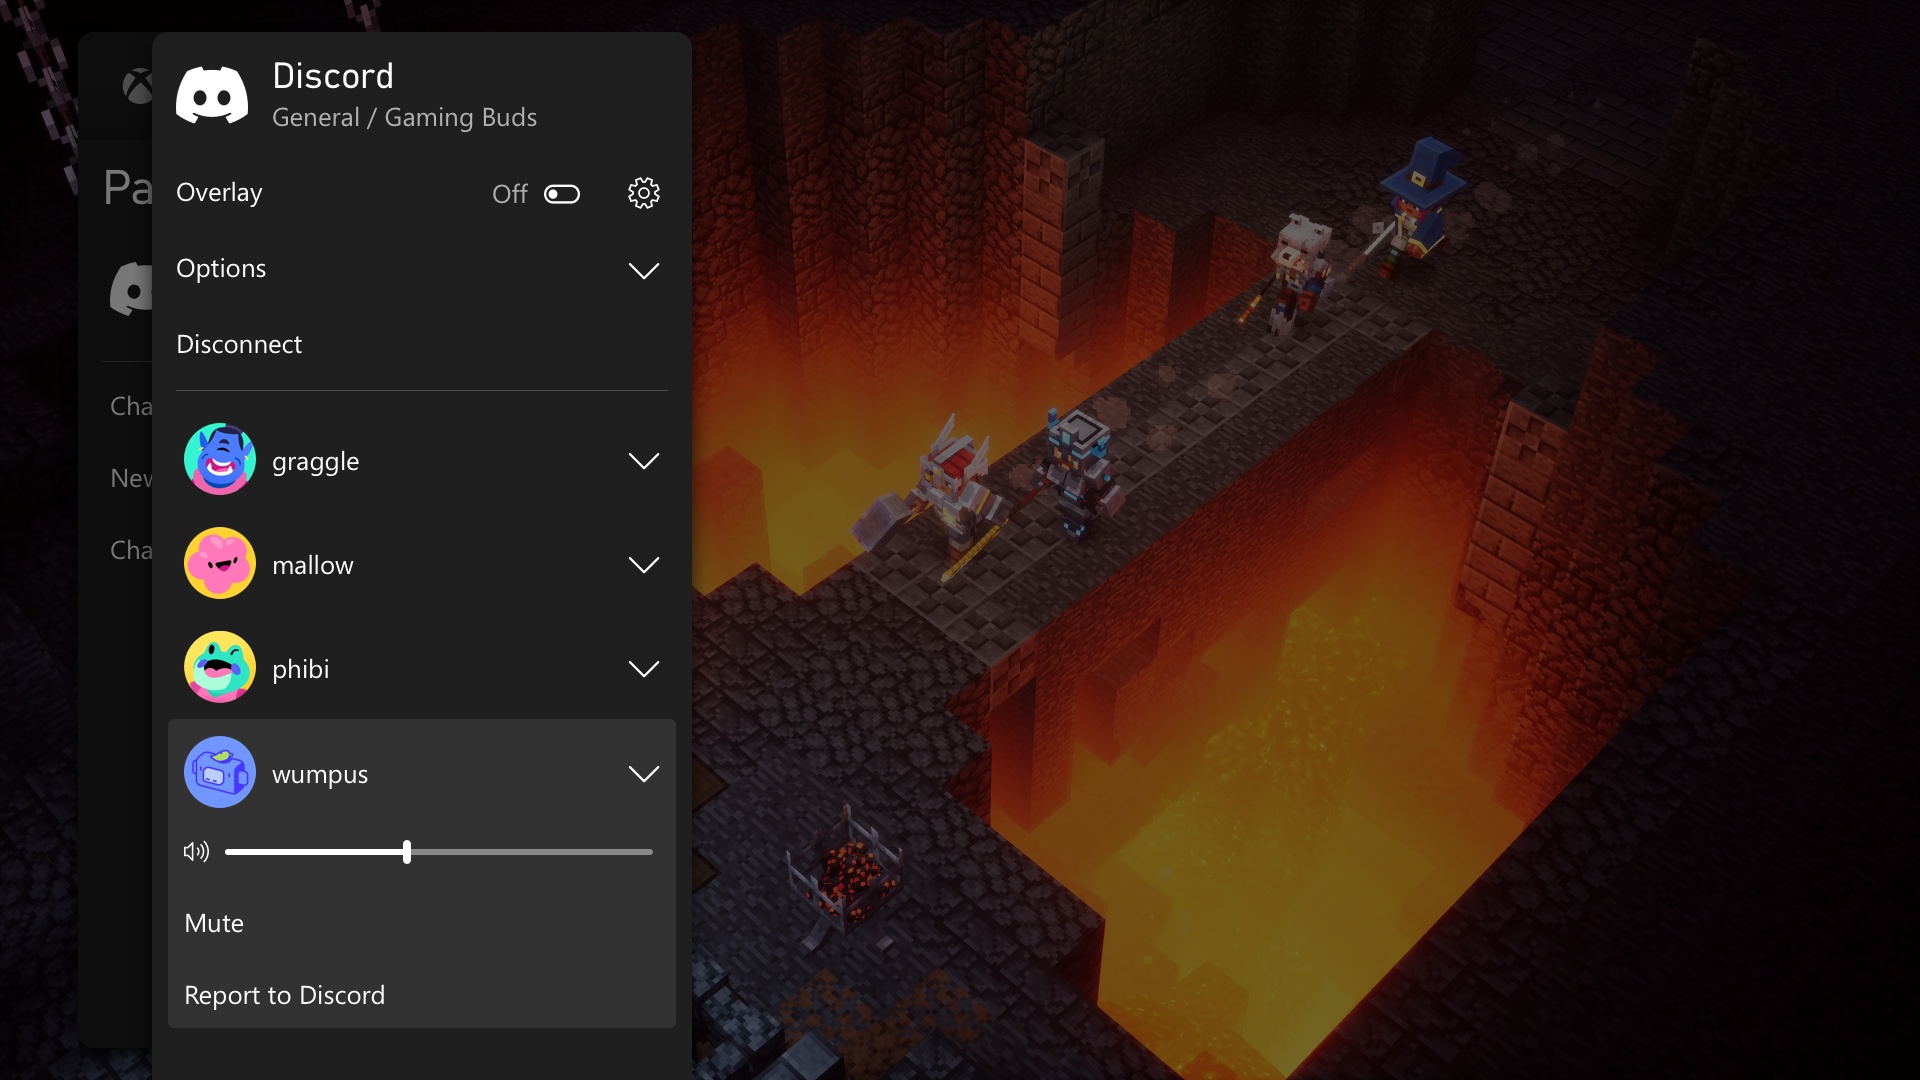Click mallow user avatar icon
The image size is (1920, 1080).
(220, 564)
